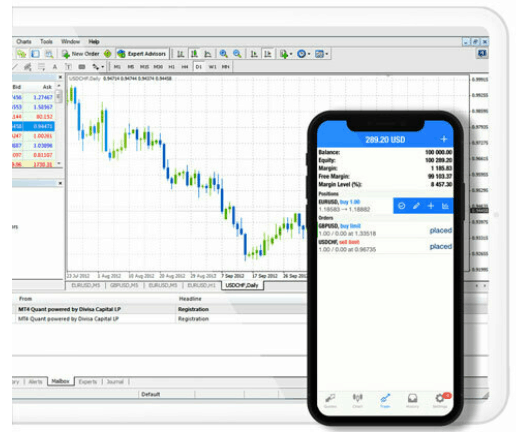Select the line chart type icon
516x433 pixels.
pyautogui.click(x=208, y=54)
